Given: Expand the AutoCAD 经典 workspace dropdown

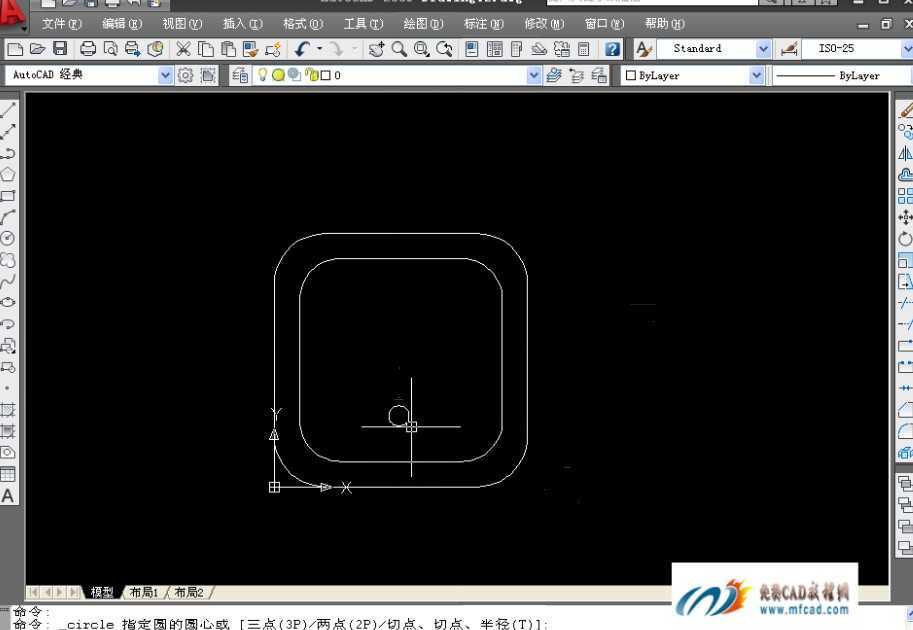Looking at the screenshot, I should coord(165,75).
